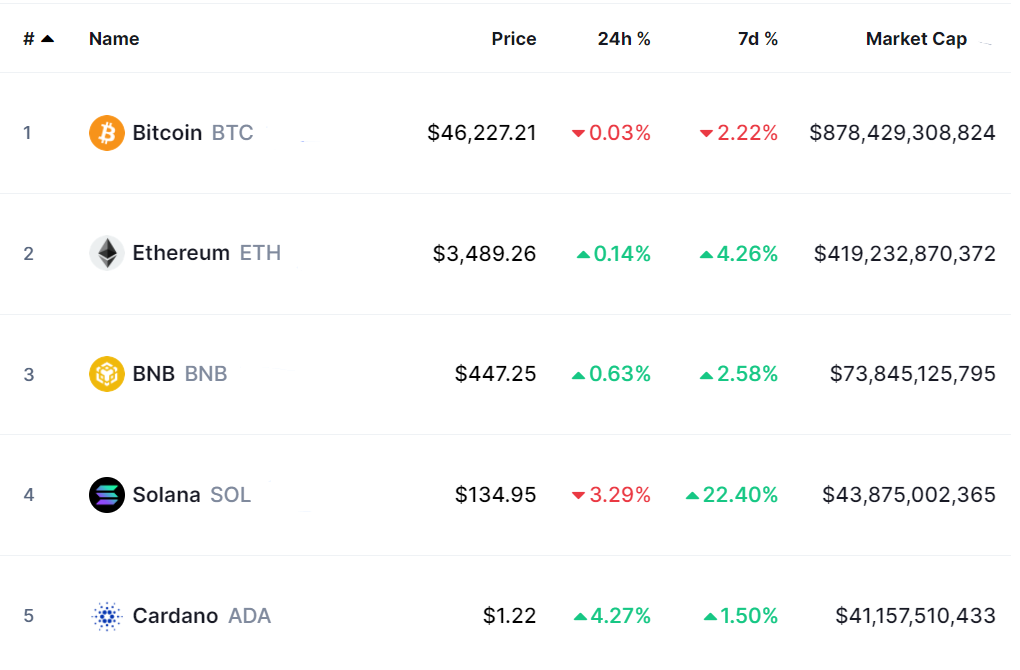Sort by Name column header
Screen dimensions: 1020x670
(x=114, y=39)
